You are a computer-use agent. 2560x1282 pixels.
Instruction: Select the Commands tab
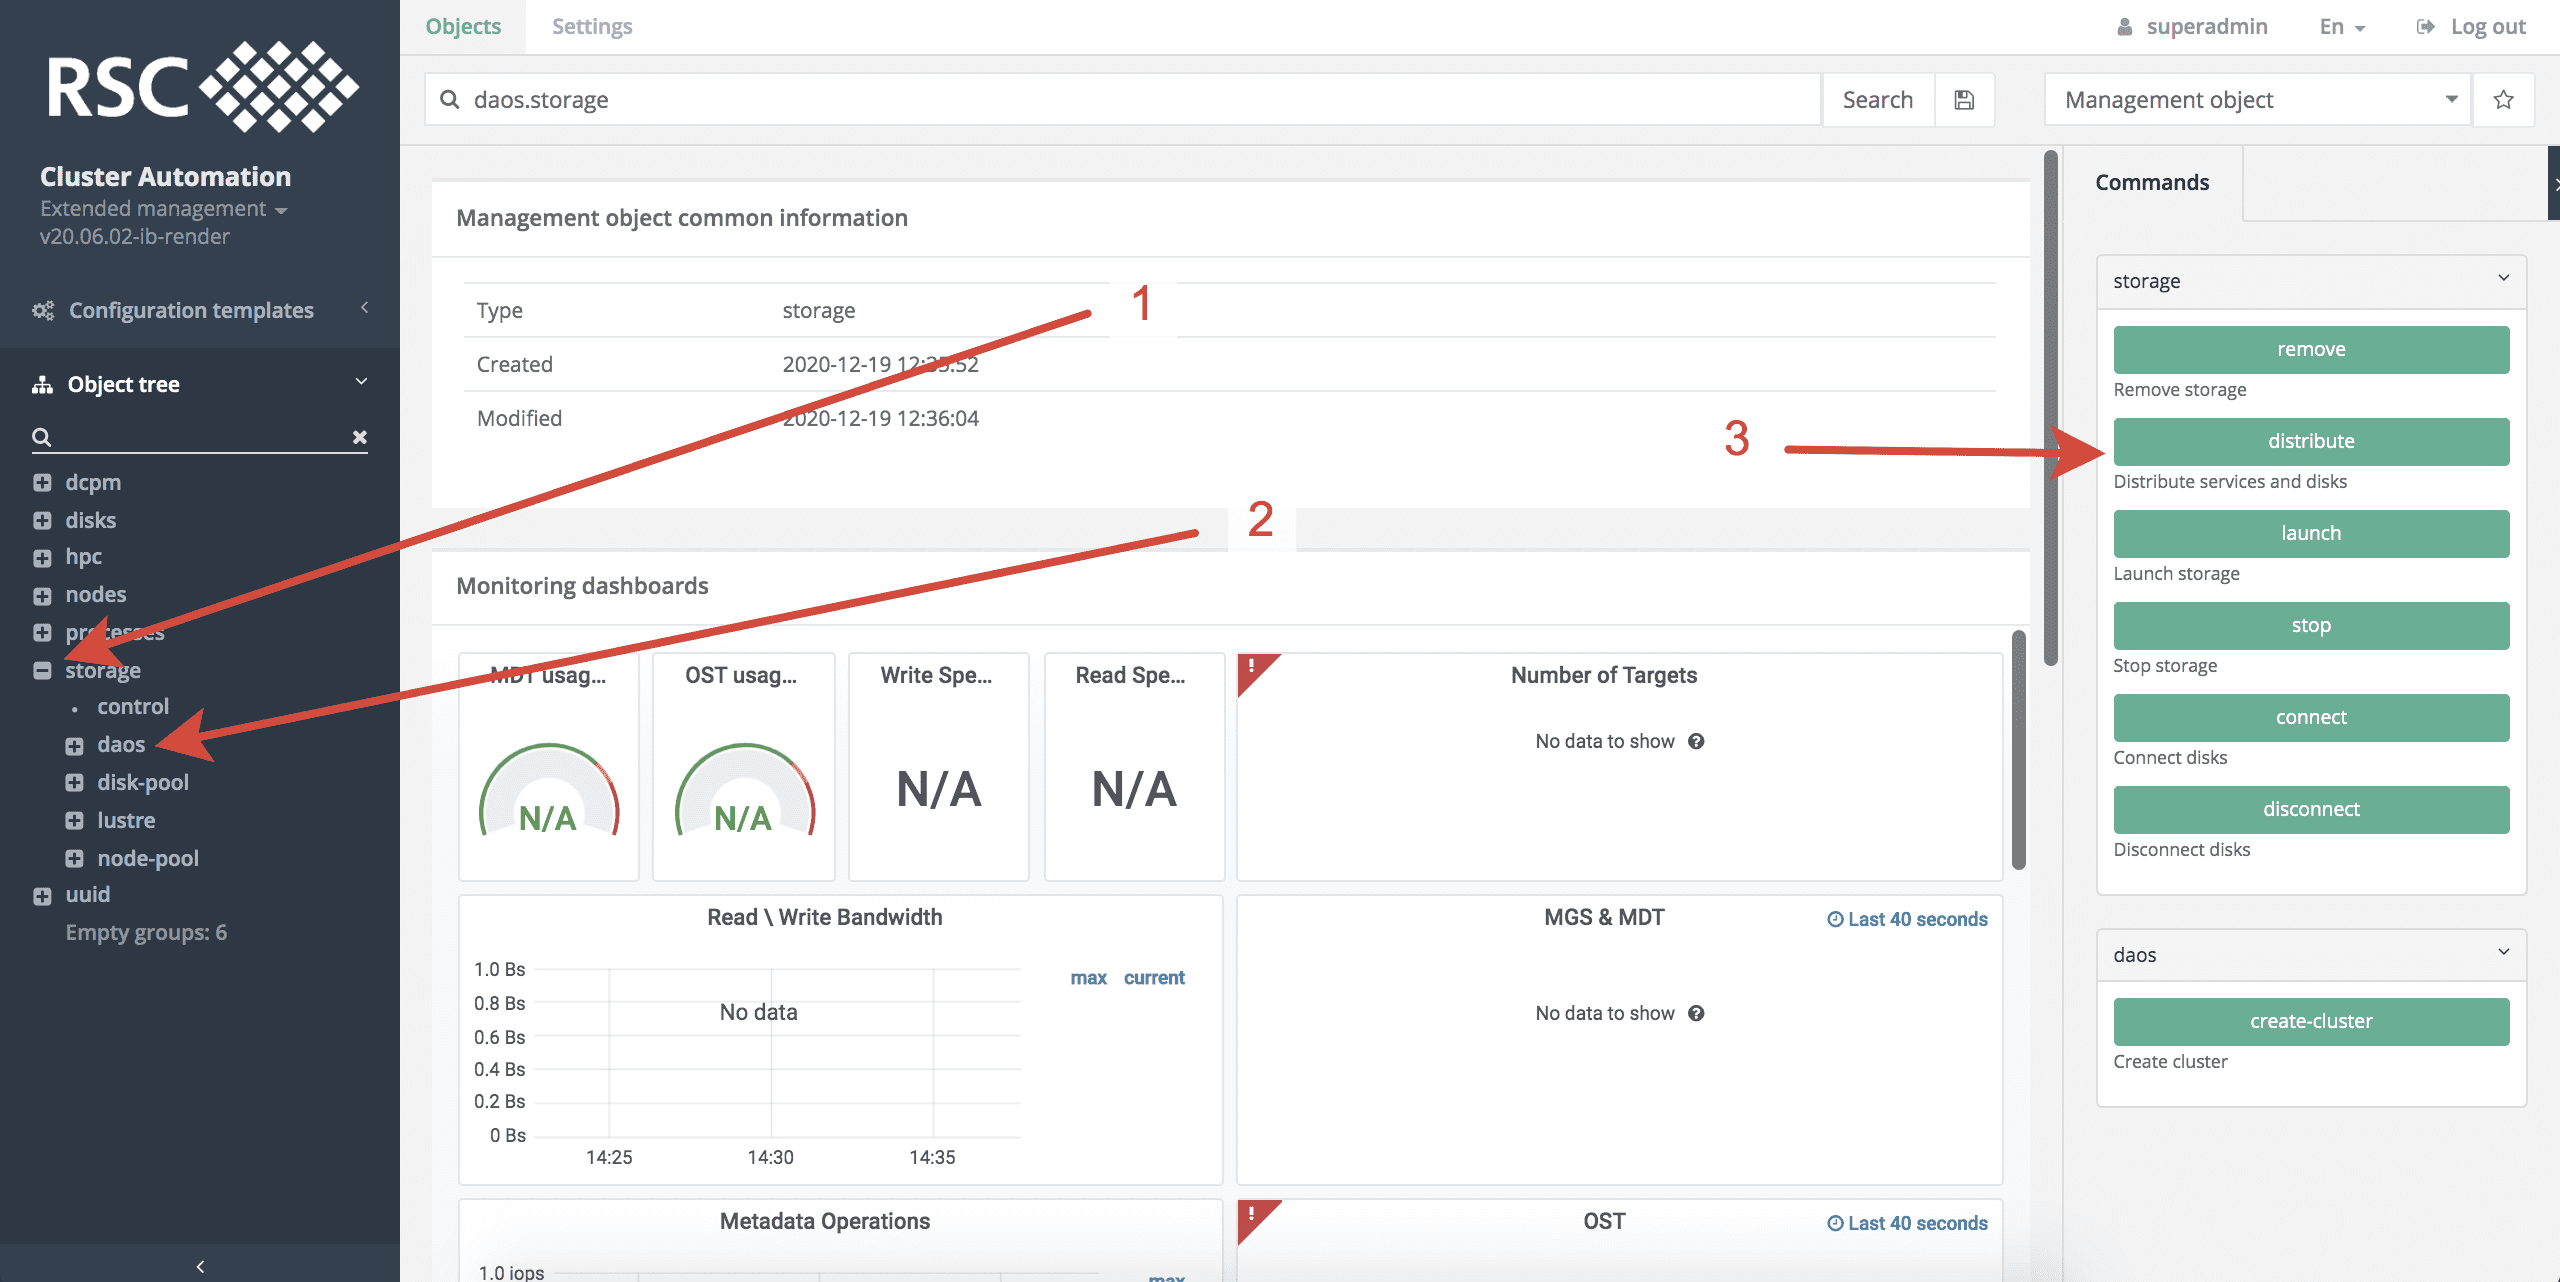[x=2152, y=183]
